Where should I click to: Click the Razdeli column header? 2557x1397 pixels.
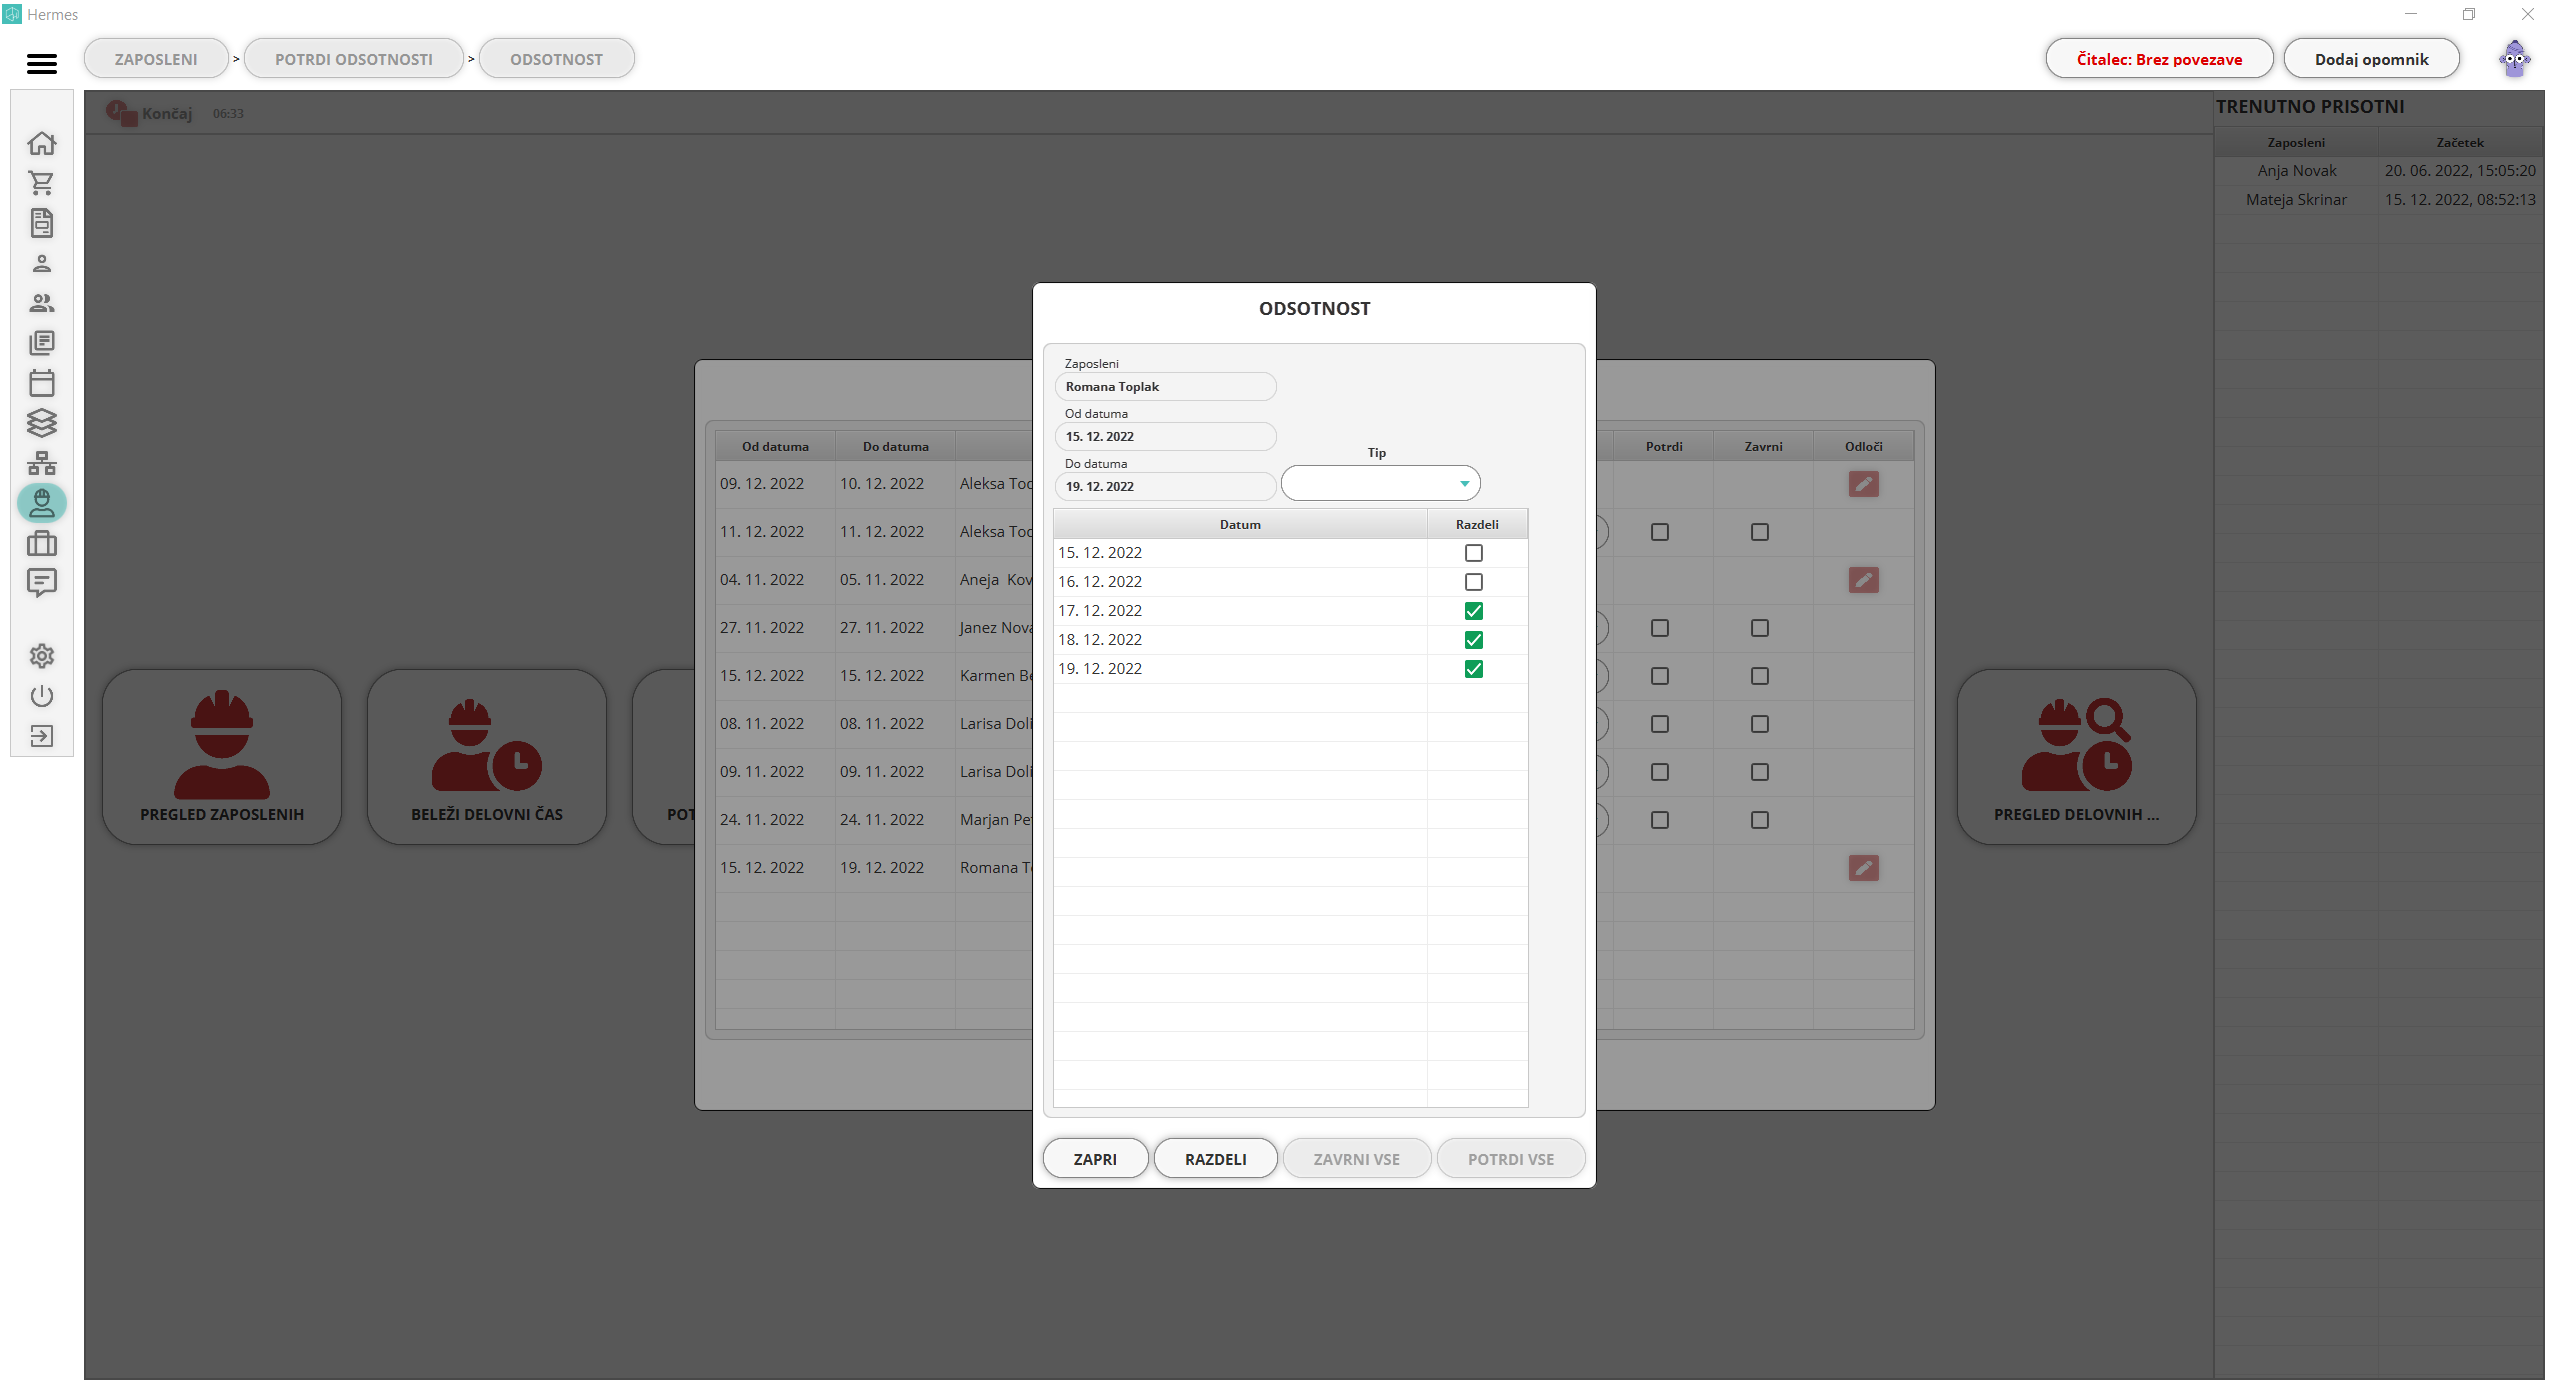(1477, 525)
